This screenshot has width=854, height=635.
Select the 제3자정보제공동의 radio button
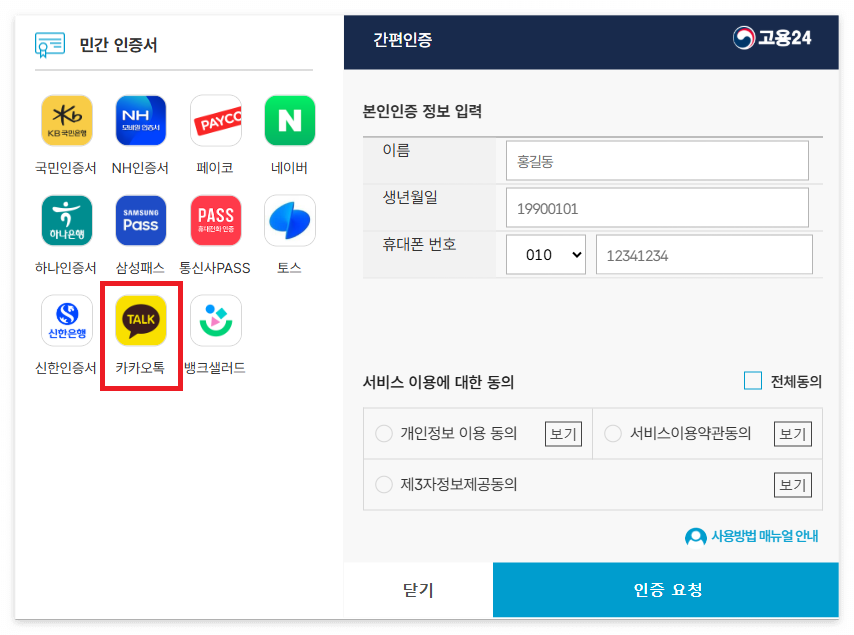coord(384,484)
